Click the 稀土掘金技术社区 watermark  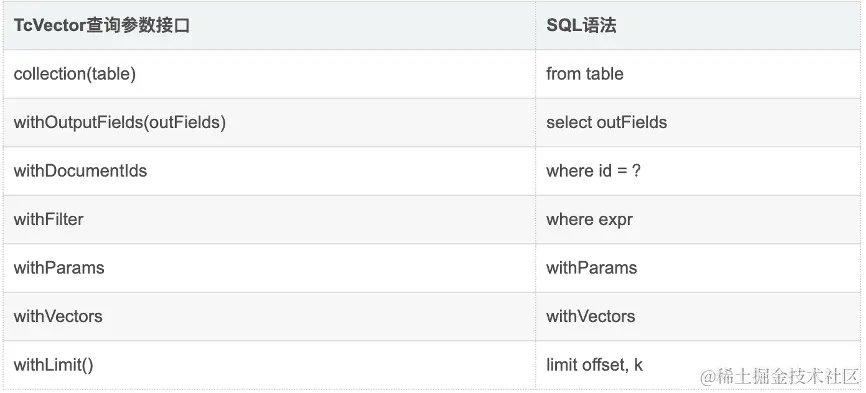click(x=779, y=376)
